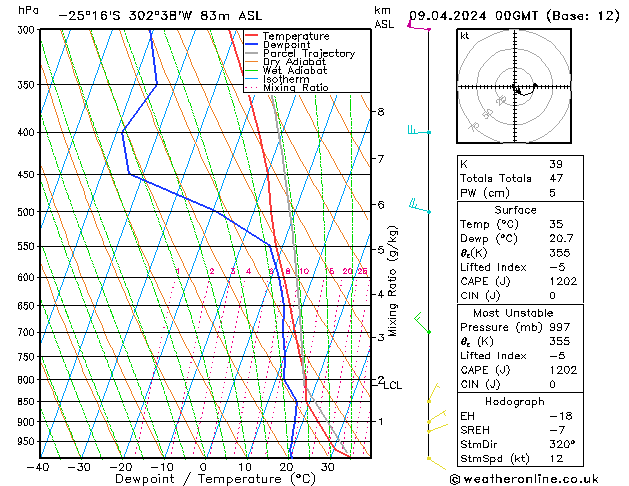The image size is (629, 486).
Task: Click the 850 hPa pressure axis label
Action: (28, 401)
